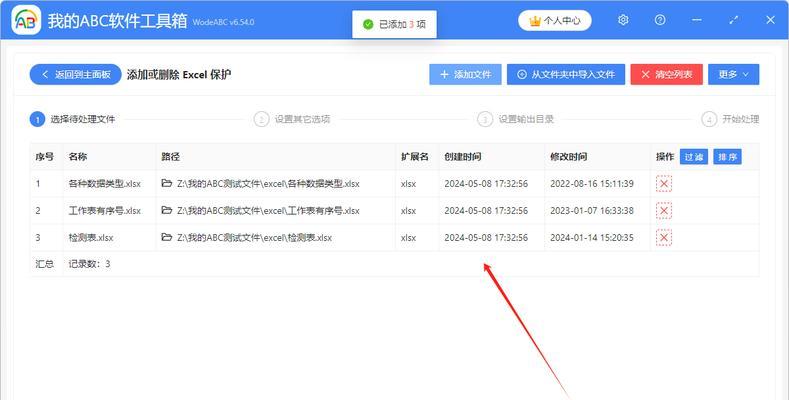Click file name 工作表有序号.xlsx in name column
The height and width of the screenshot is (400, 789).
tap(105, 211)
